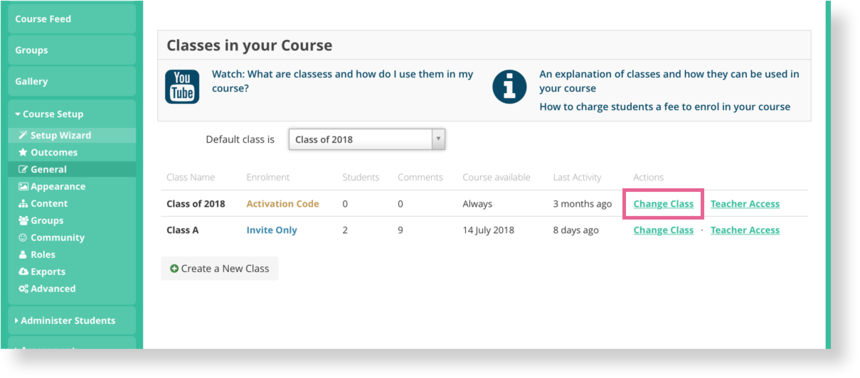The height and width of the screenshot is (378, 860).
Task: Click the Content sitemap icon
Action: point(23,204)
